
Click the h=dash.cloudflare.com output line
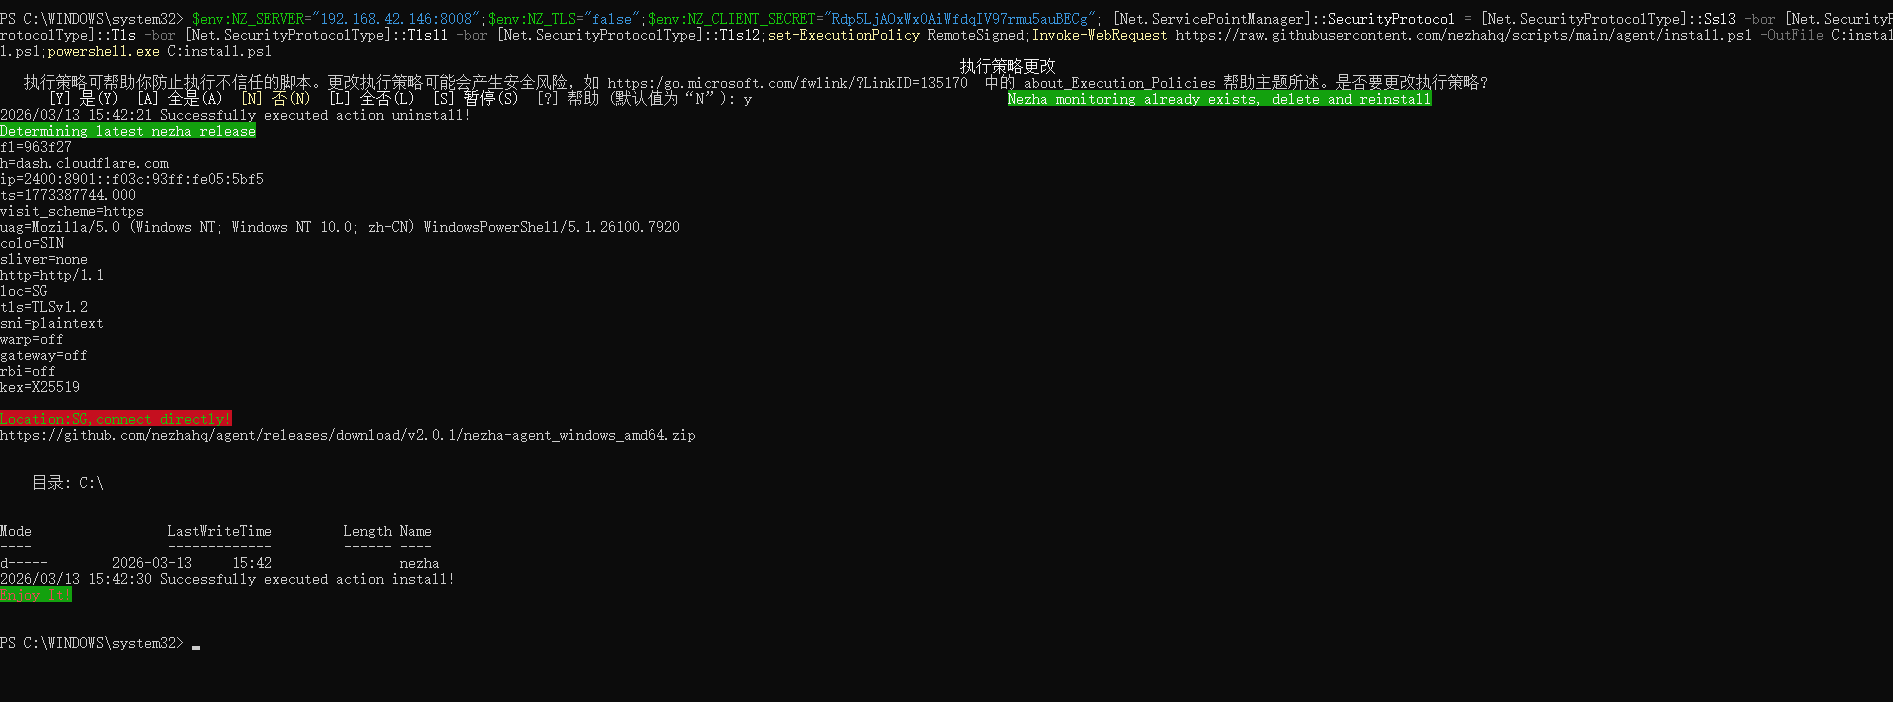(x=84, y=164)
